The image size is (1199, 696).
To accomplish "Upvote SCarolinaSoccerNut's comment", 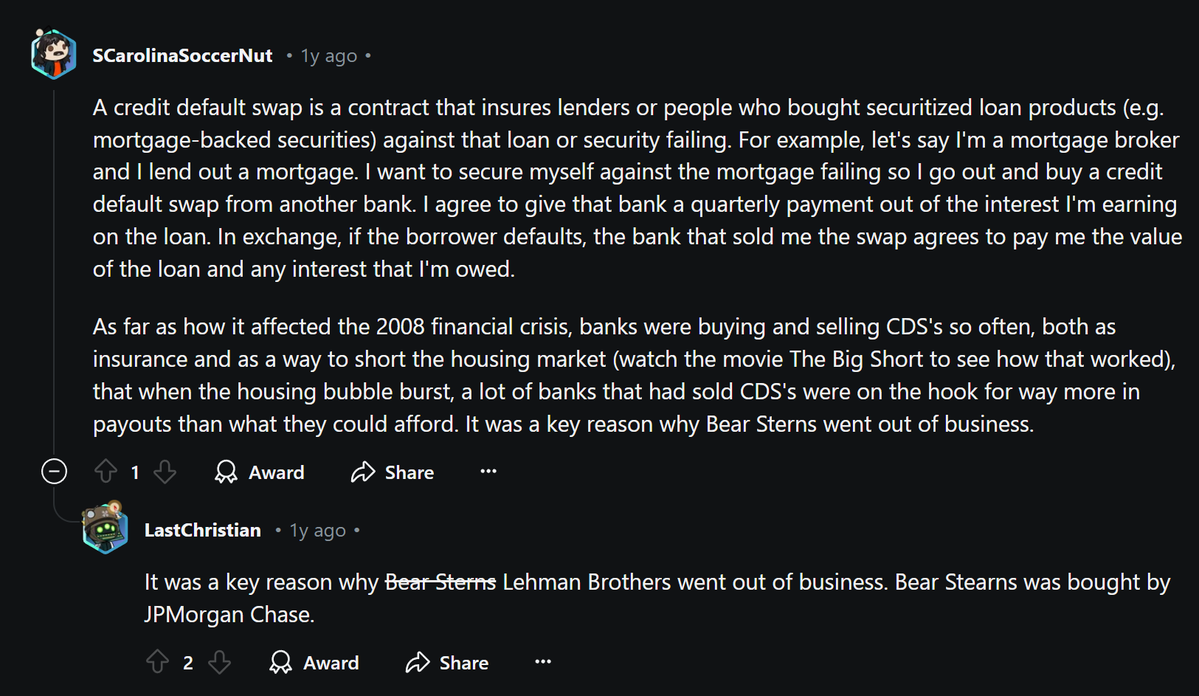I will coord(106,472).
